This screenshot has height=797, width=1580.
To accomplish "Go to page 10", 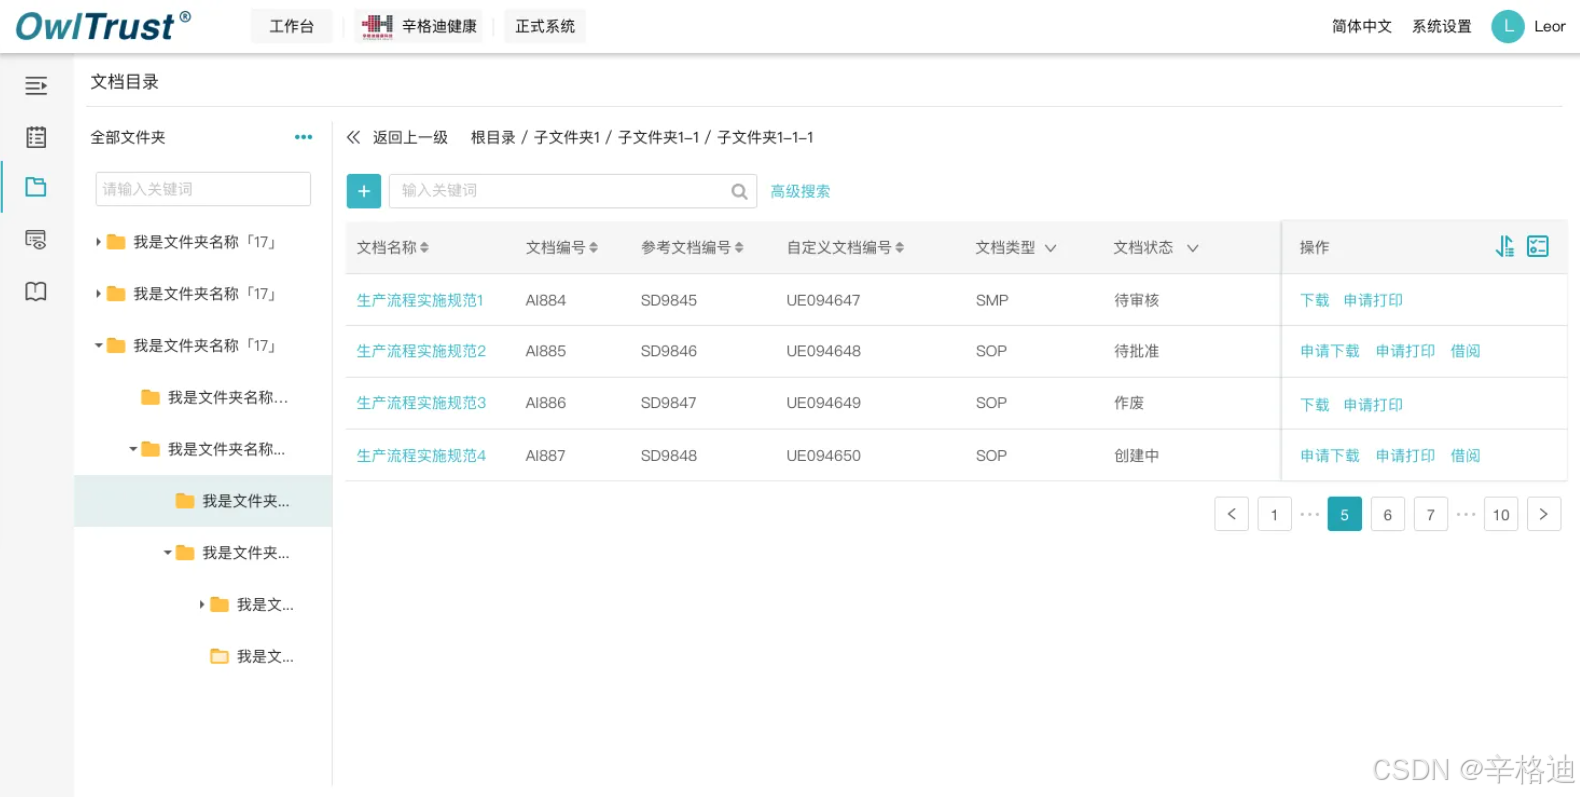I will tap(1501, 514).
